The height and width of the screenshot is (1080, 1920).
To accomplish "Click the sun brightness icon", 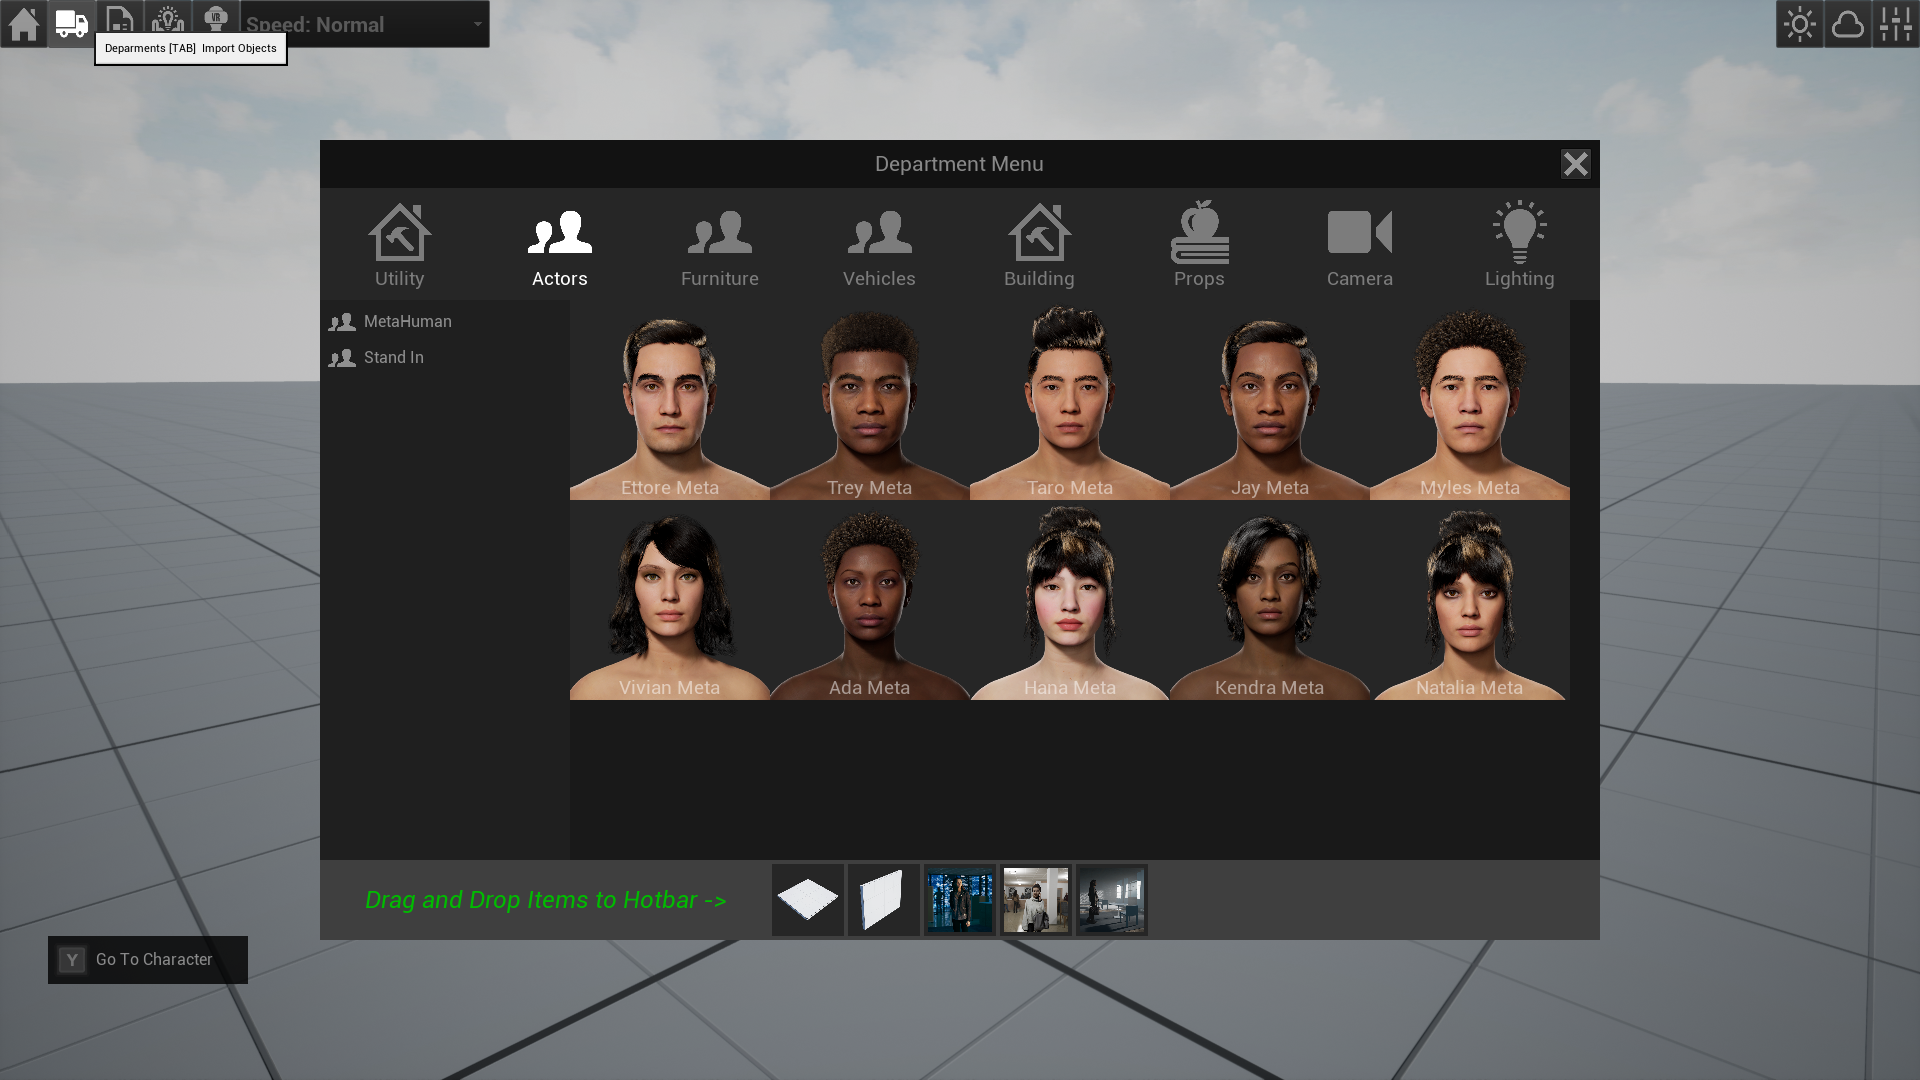I will [1800, 24].
